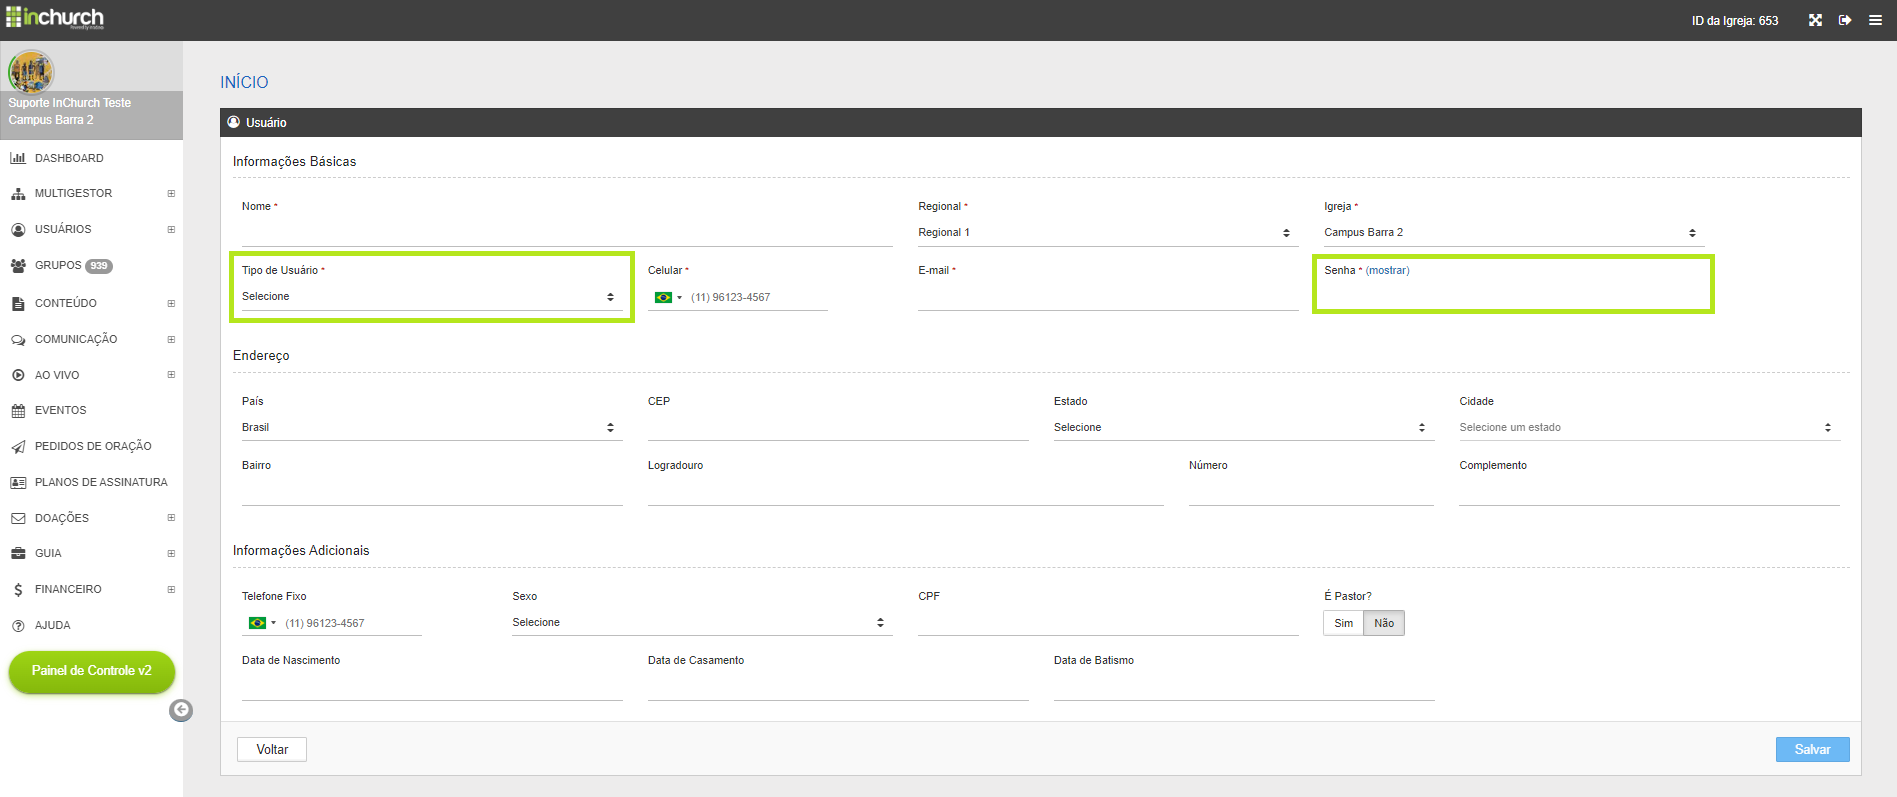This screenshot has height=797, width=1897.
Task: Click the Conteúdo document icon
Action: point(18,304)
